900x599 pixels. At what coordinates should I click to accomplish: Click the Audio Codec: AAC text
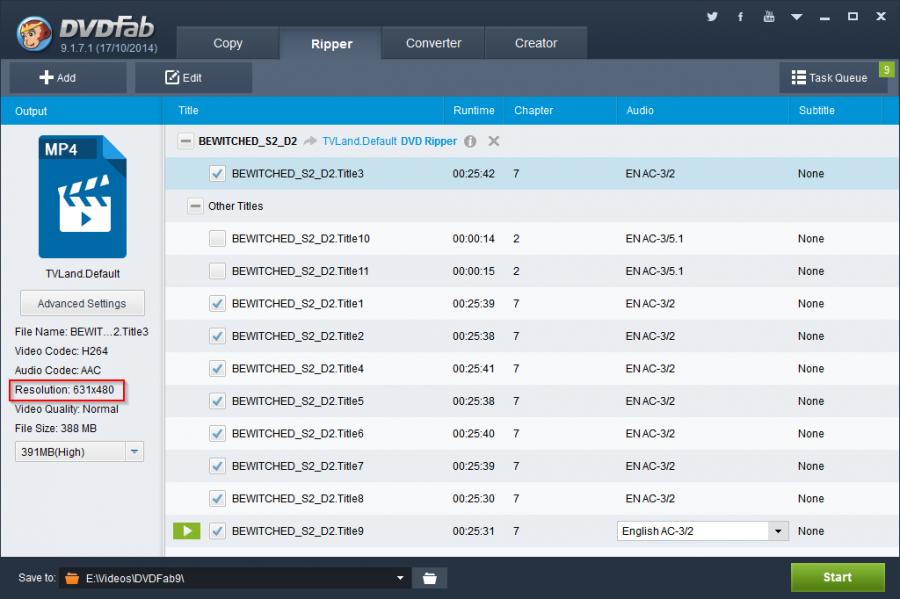[58, 370]
